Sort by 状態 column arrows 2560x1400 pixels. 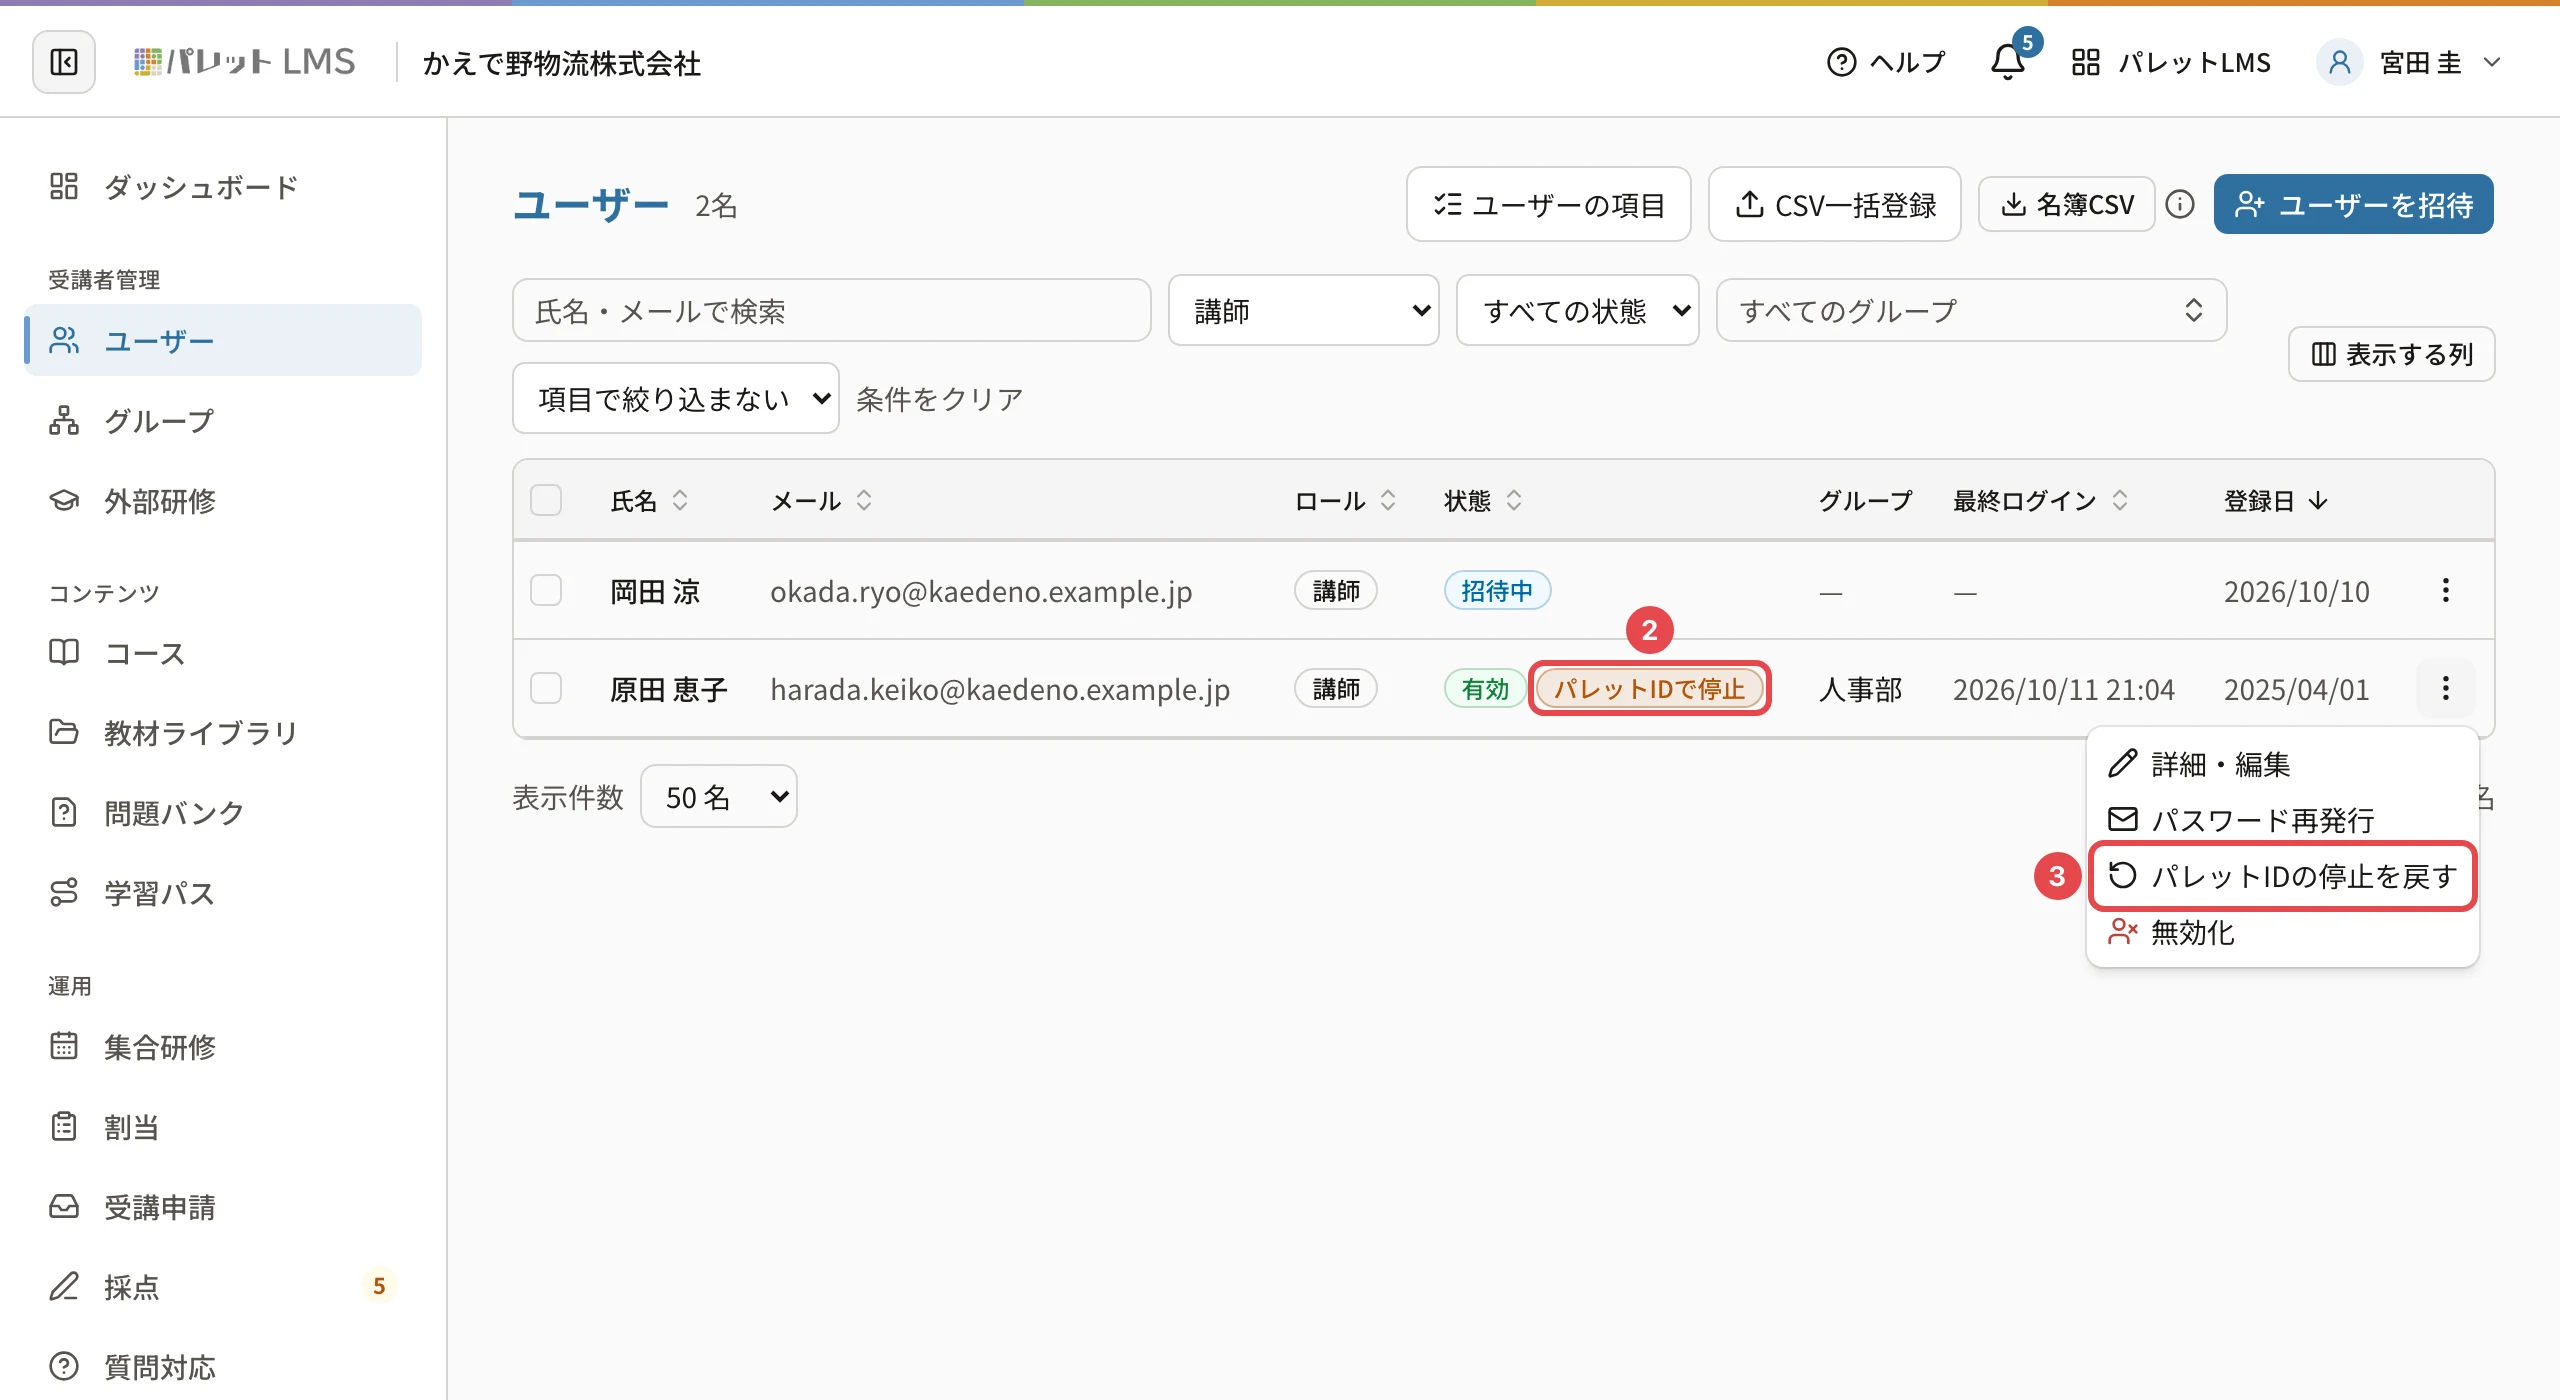(1514, 500)
